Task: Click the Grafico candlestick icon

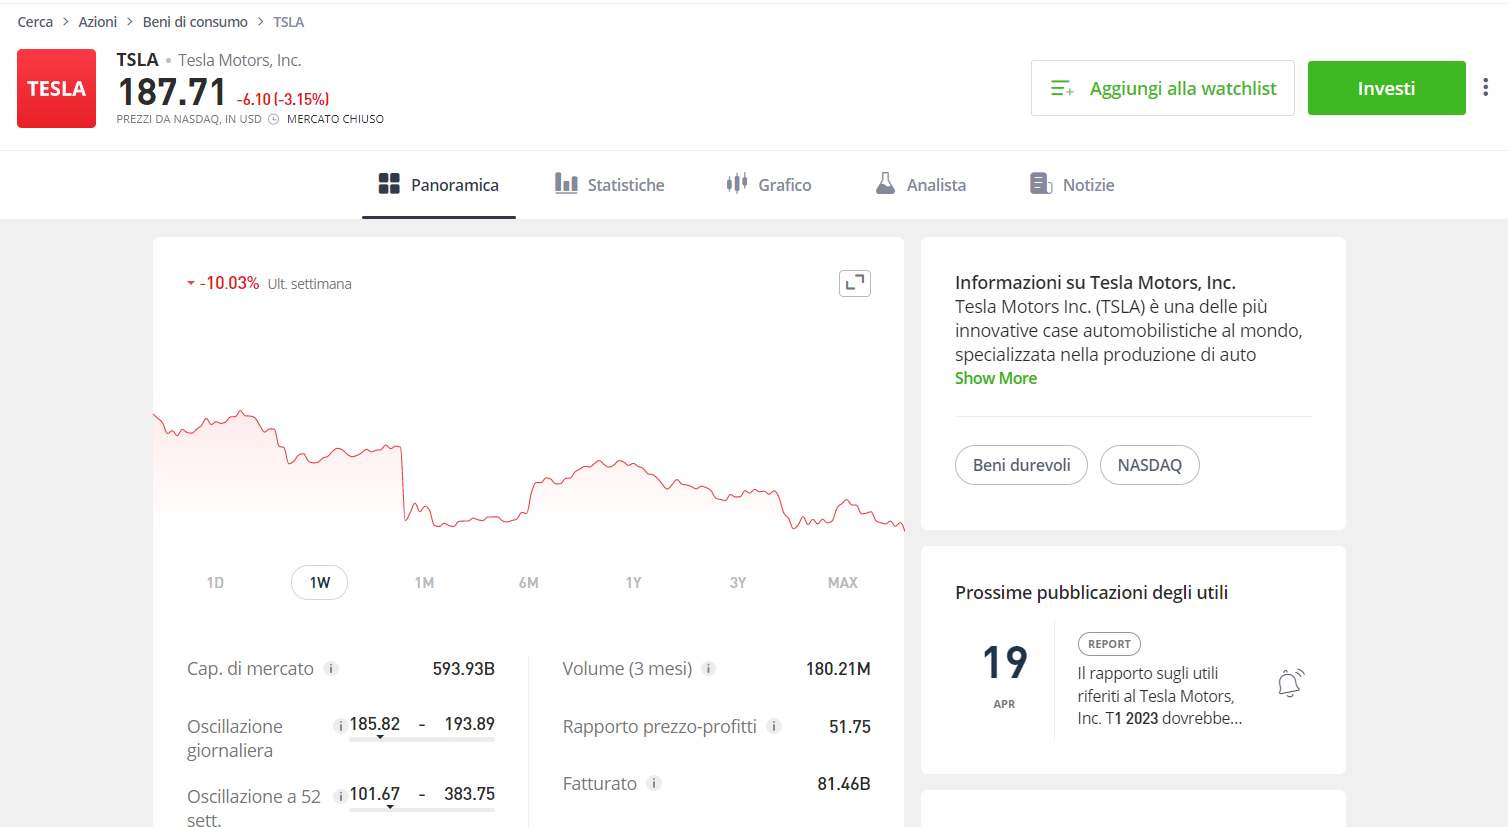Action: 737,183
